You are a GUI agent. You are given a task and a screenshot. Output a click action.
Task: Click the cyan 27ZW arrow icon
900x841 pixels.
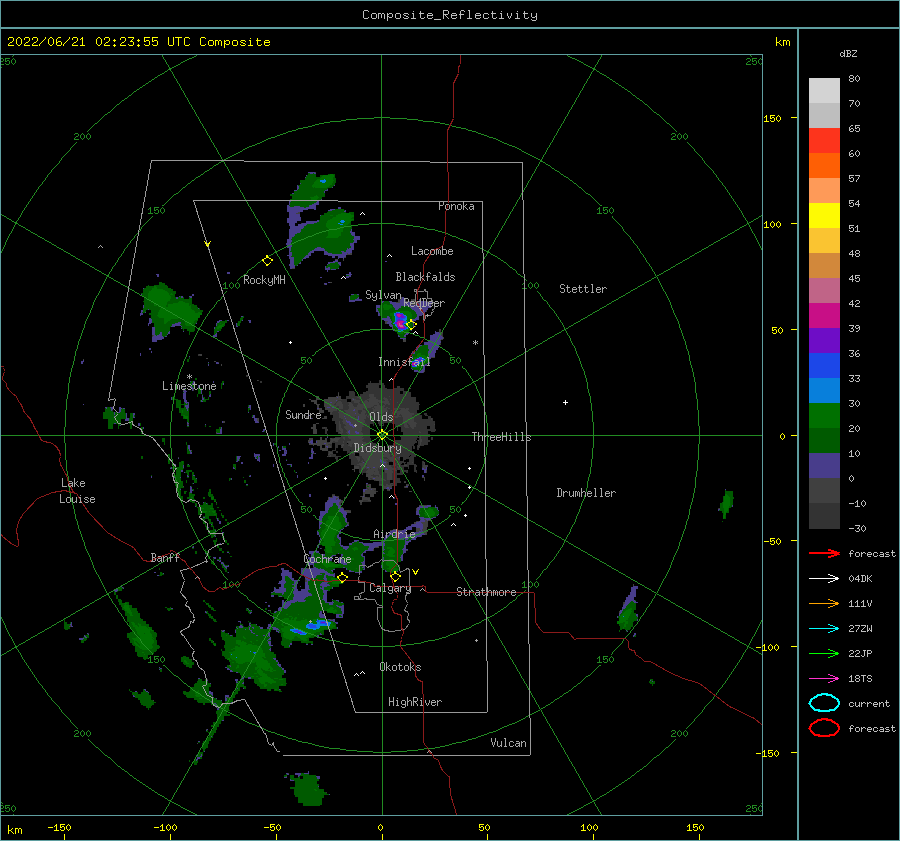tap(824, 629)
